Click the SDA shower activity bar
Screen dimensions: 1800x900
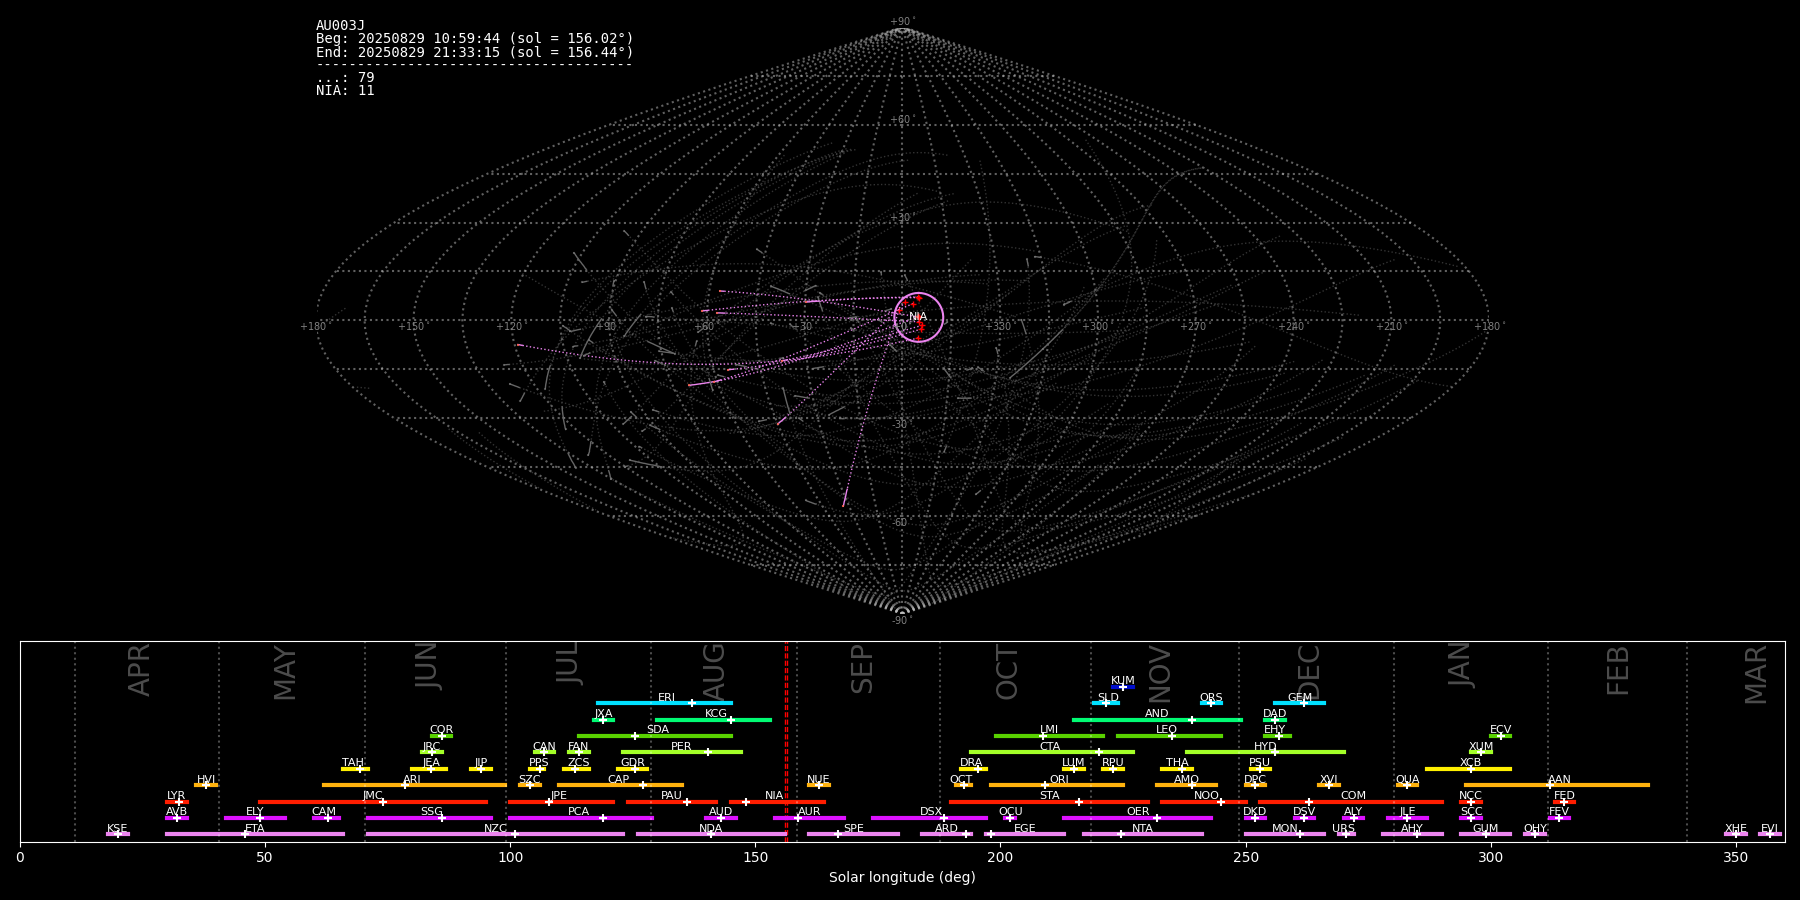click(x=654, y=736)
